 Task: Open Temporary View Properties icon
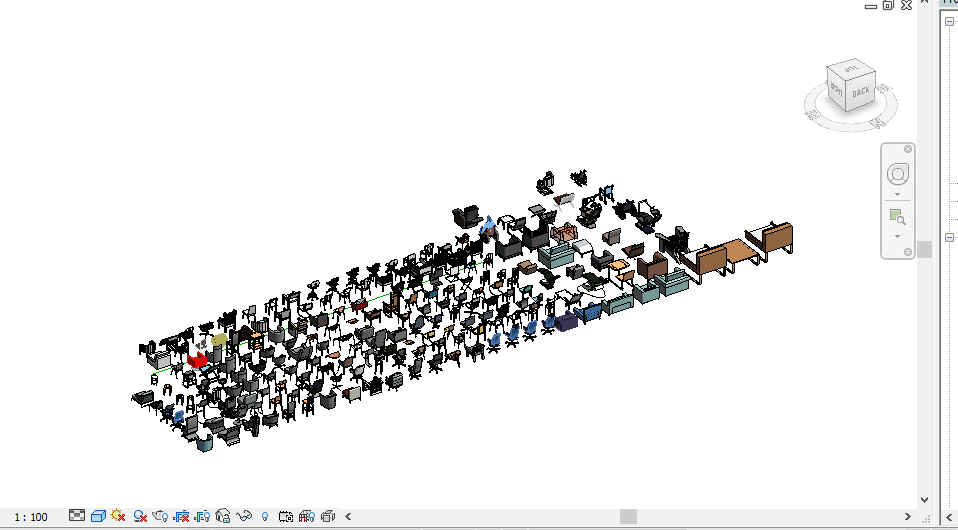pyautogui.click(x=286, y=516)
